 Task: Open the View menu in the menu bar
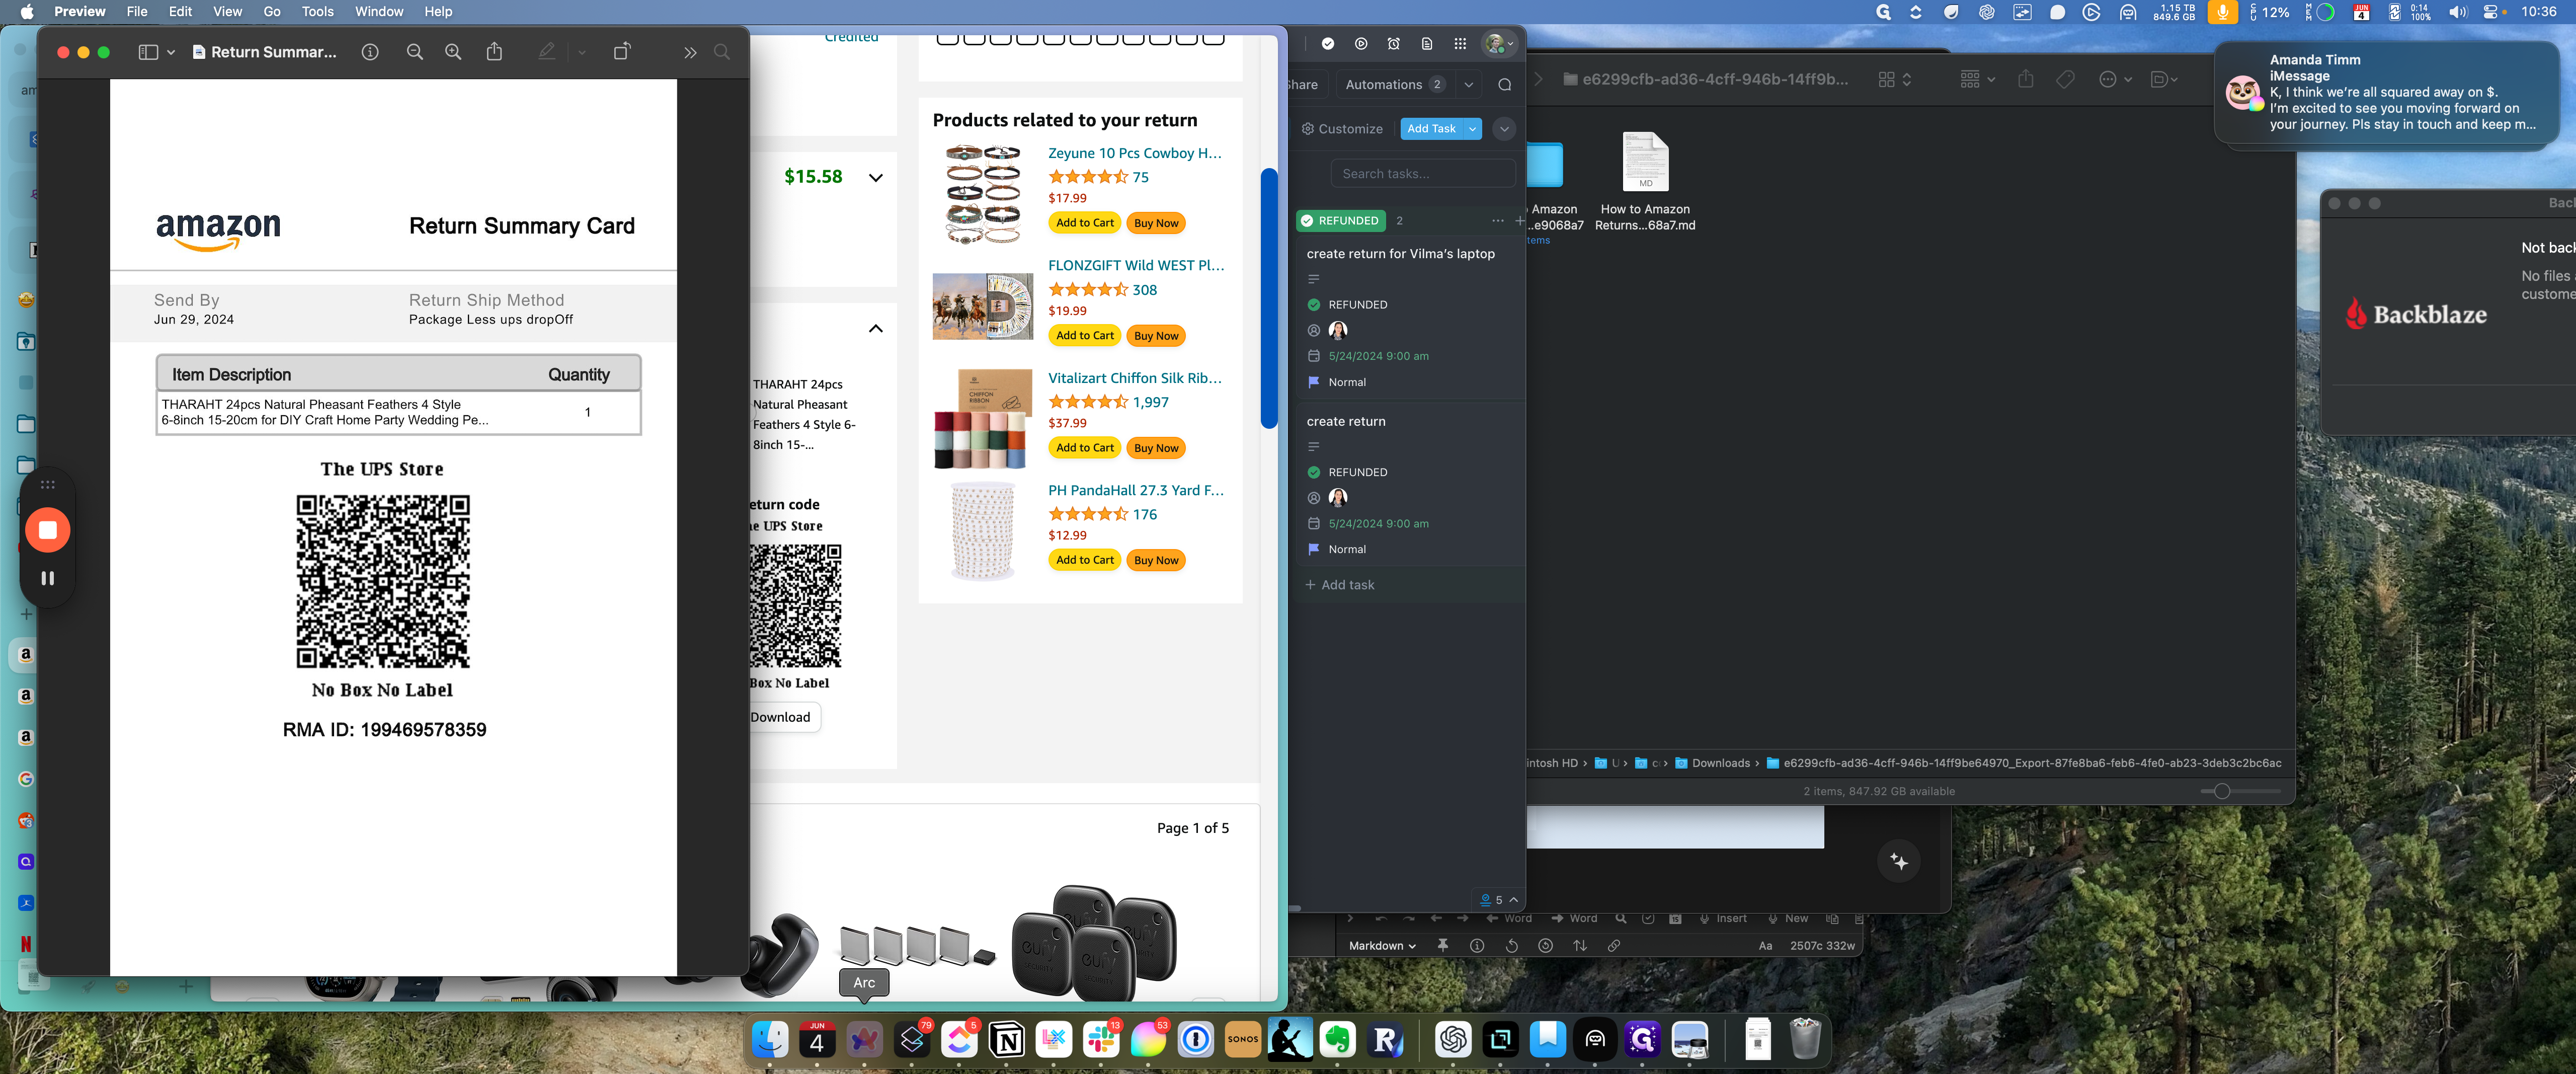(x=227, y=12)
